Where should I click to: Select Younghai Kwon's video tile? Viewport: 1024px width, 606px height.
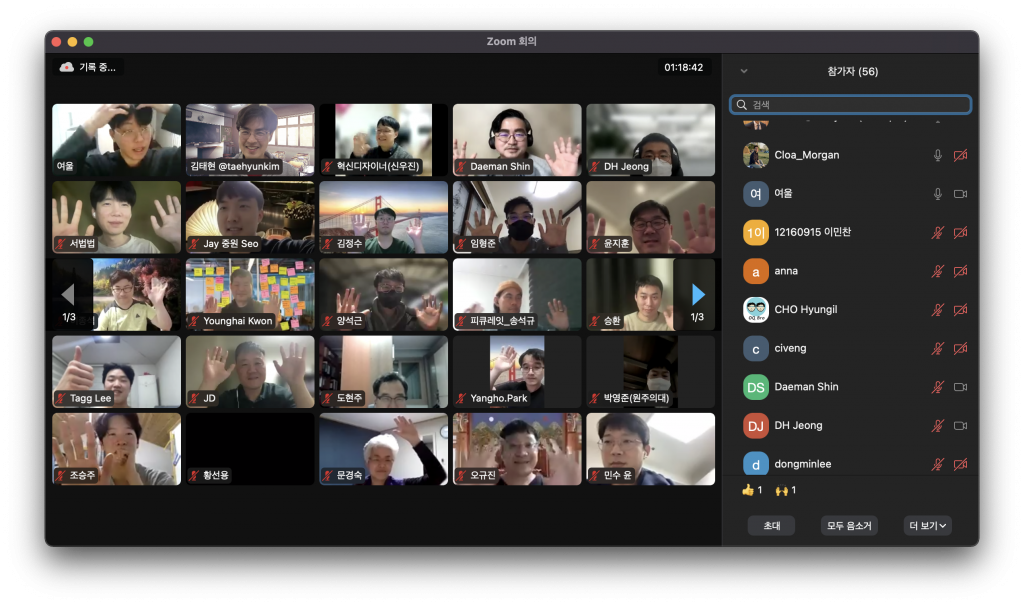(x=250, y=295)
